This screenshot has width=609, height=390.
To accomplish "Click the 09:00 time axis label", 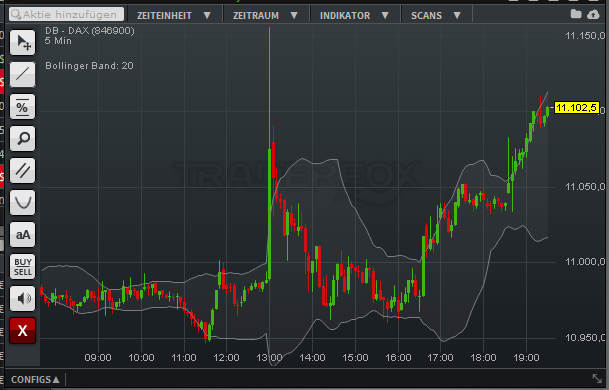I will pyautogui.click(x=98, y=358).
